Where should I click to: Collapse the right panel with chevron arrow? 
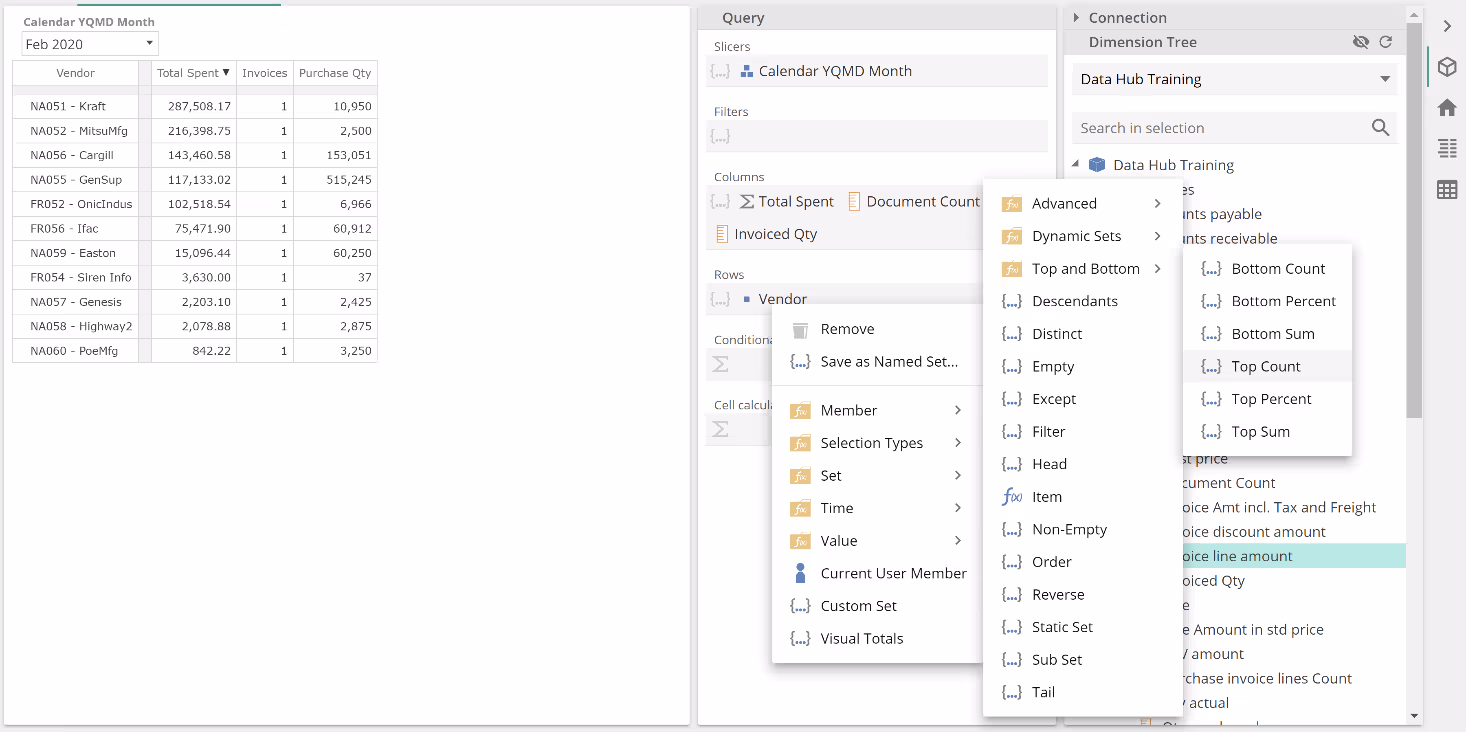pos(1446,26)
